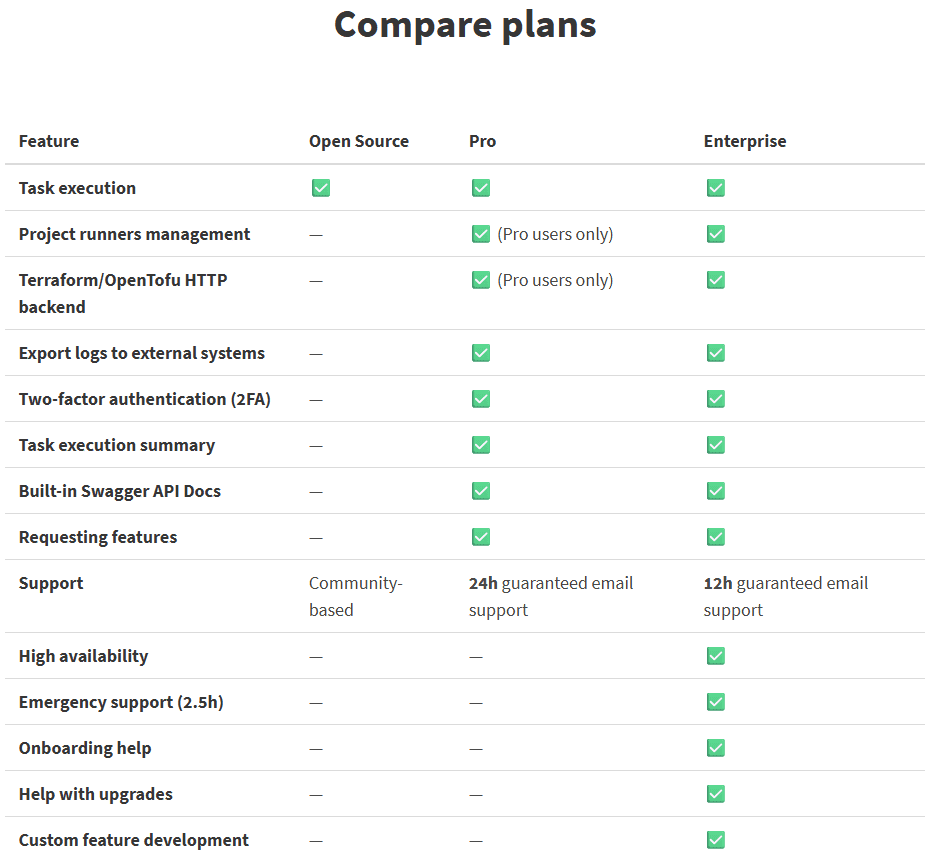Click Enterprise checkmark for Two-factor authentication
The image size is (941, 862).
pyautogui.click(x=715, y=399)
